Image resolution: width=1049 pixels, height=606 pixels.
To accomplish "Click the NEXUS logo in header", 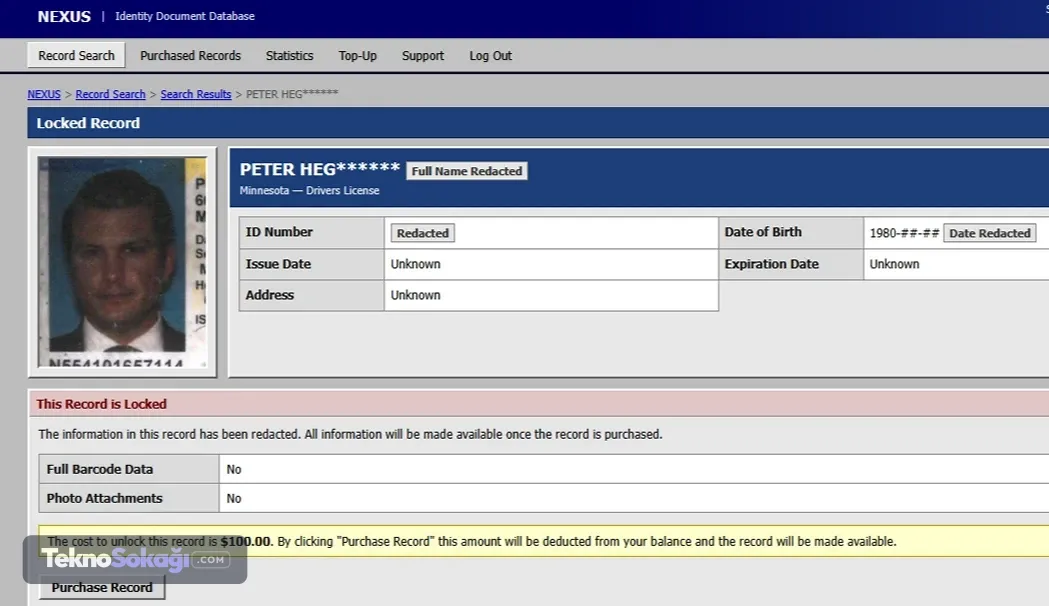I will (64, 17).
